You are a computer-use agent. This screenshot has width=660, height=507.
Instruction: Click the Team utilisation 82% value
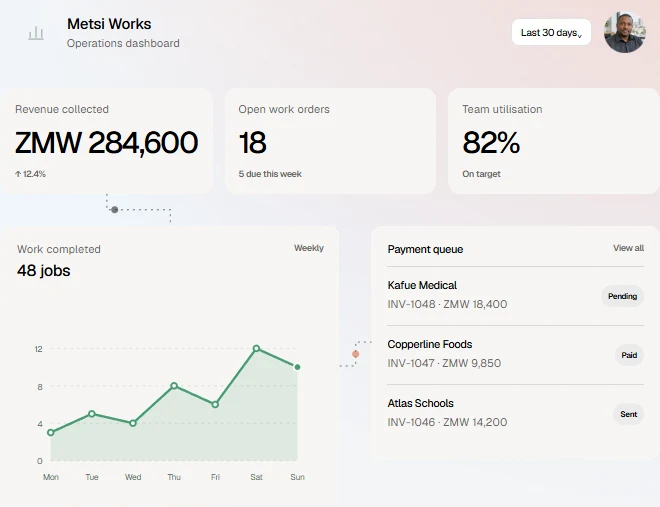tap(491, 143)
